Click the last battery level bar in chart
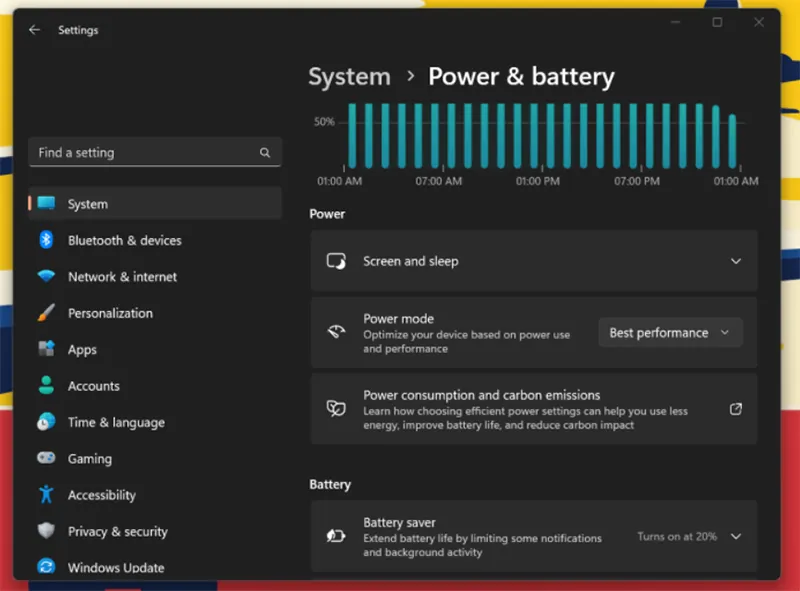The width and height of the screenshot is (800, 591). pos(732,141)
